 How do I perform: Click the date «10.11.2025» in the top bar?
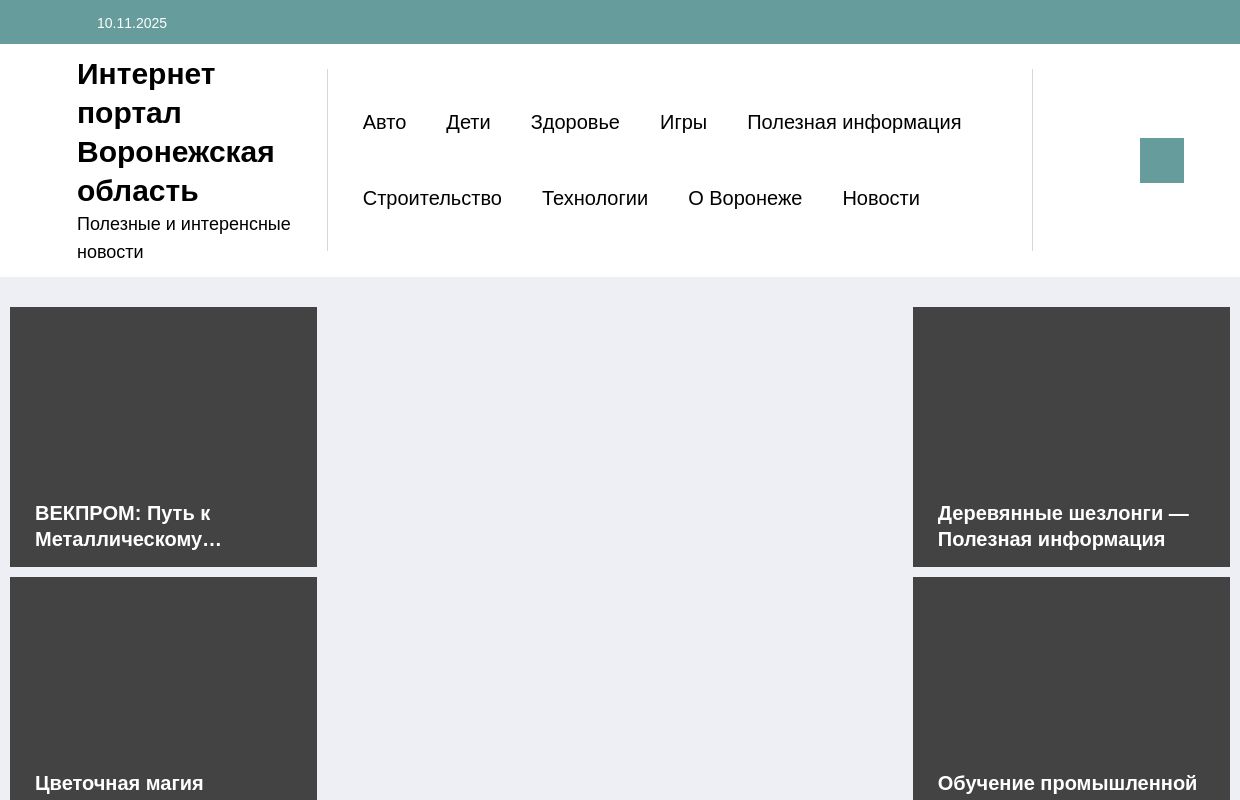[132, 22]
